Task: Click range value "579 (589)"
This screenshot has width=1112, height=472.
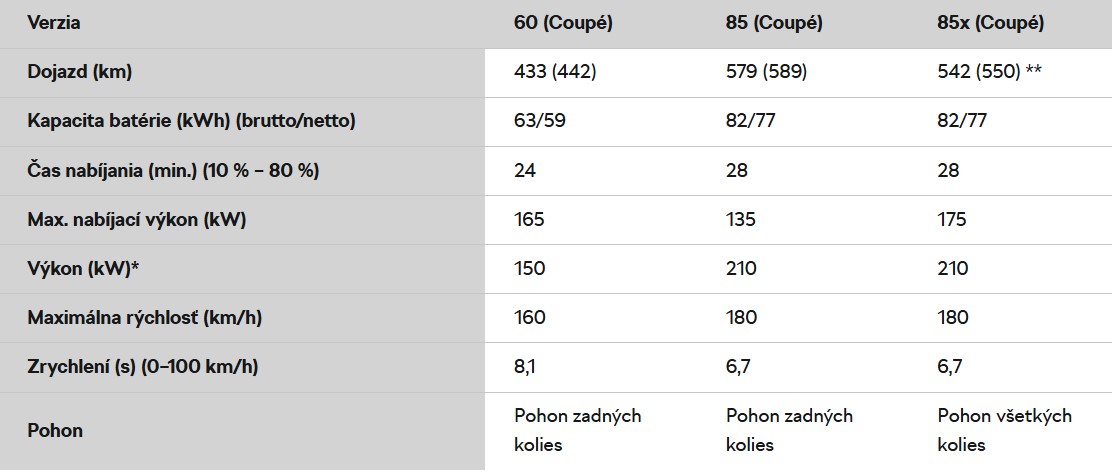Action: pos(766,72)
